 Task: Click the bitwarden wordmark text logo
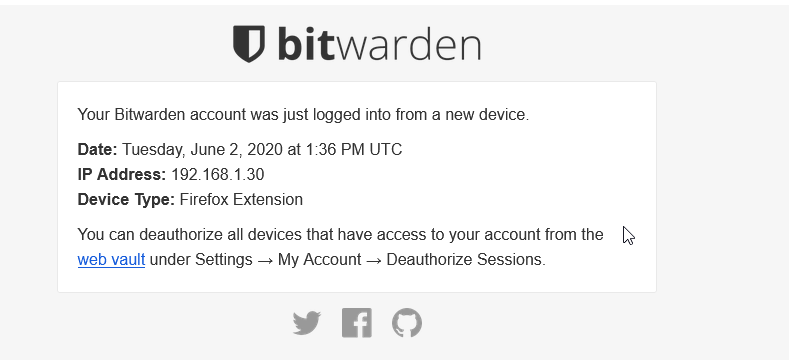coord(379,44)
